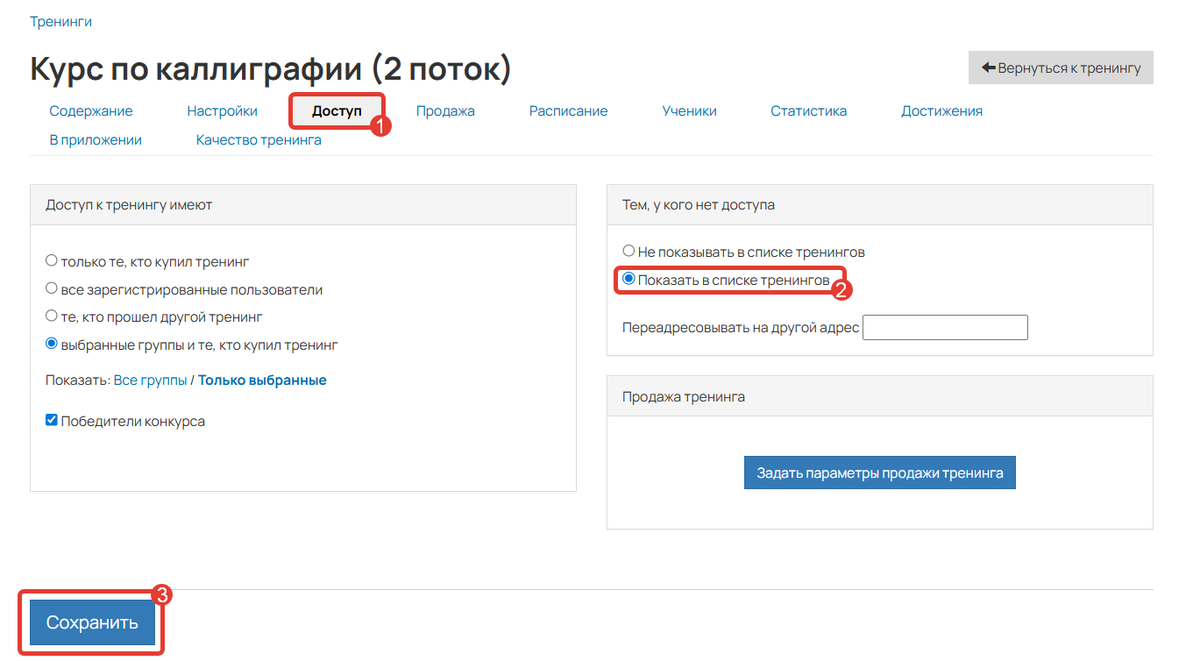Viewport: 1200px width, 661px height.
Task: Click the redirect address input field
Action: 944,327
